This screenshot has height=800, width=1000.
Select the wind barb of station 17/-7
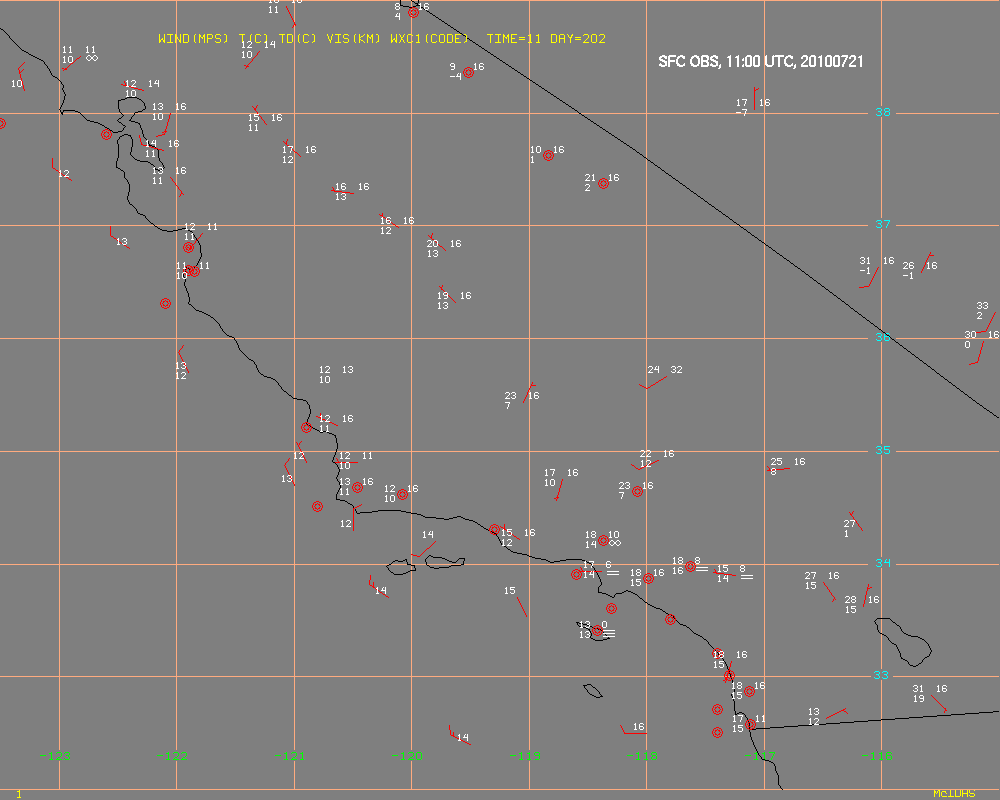pos(756,99)
